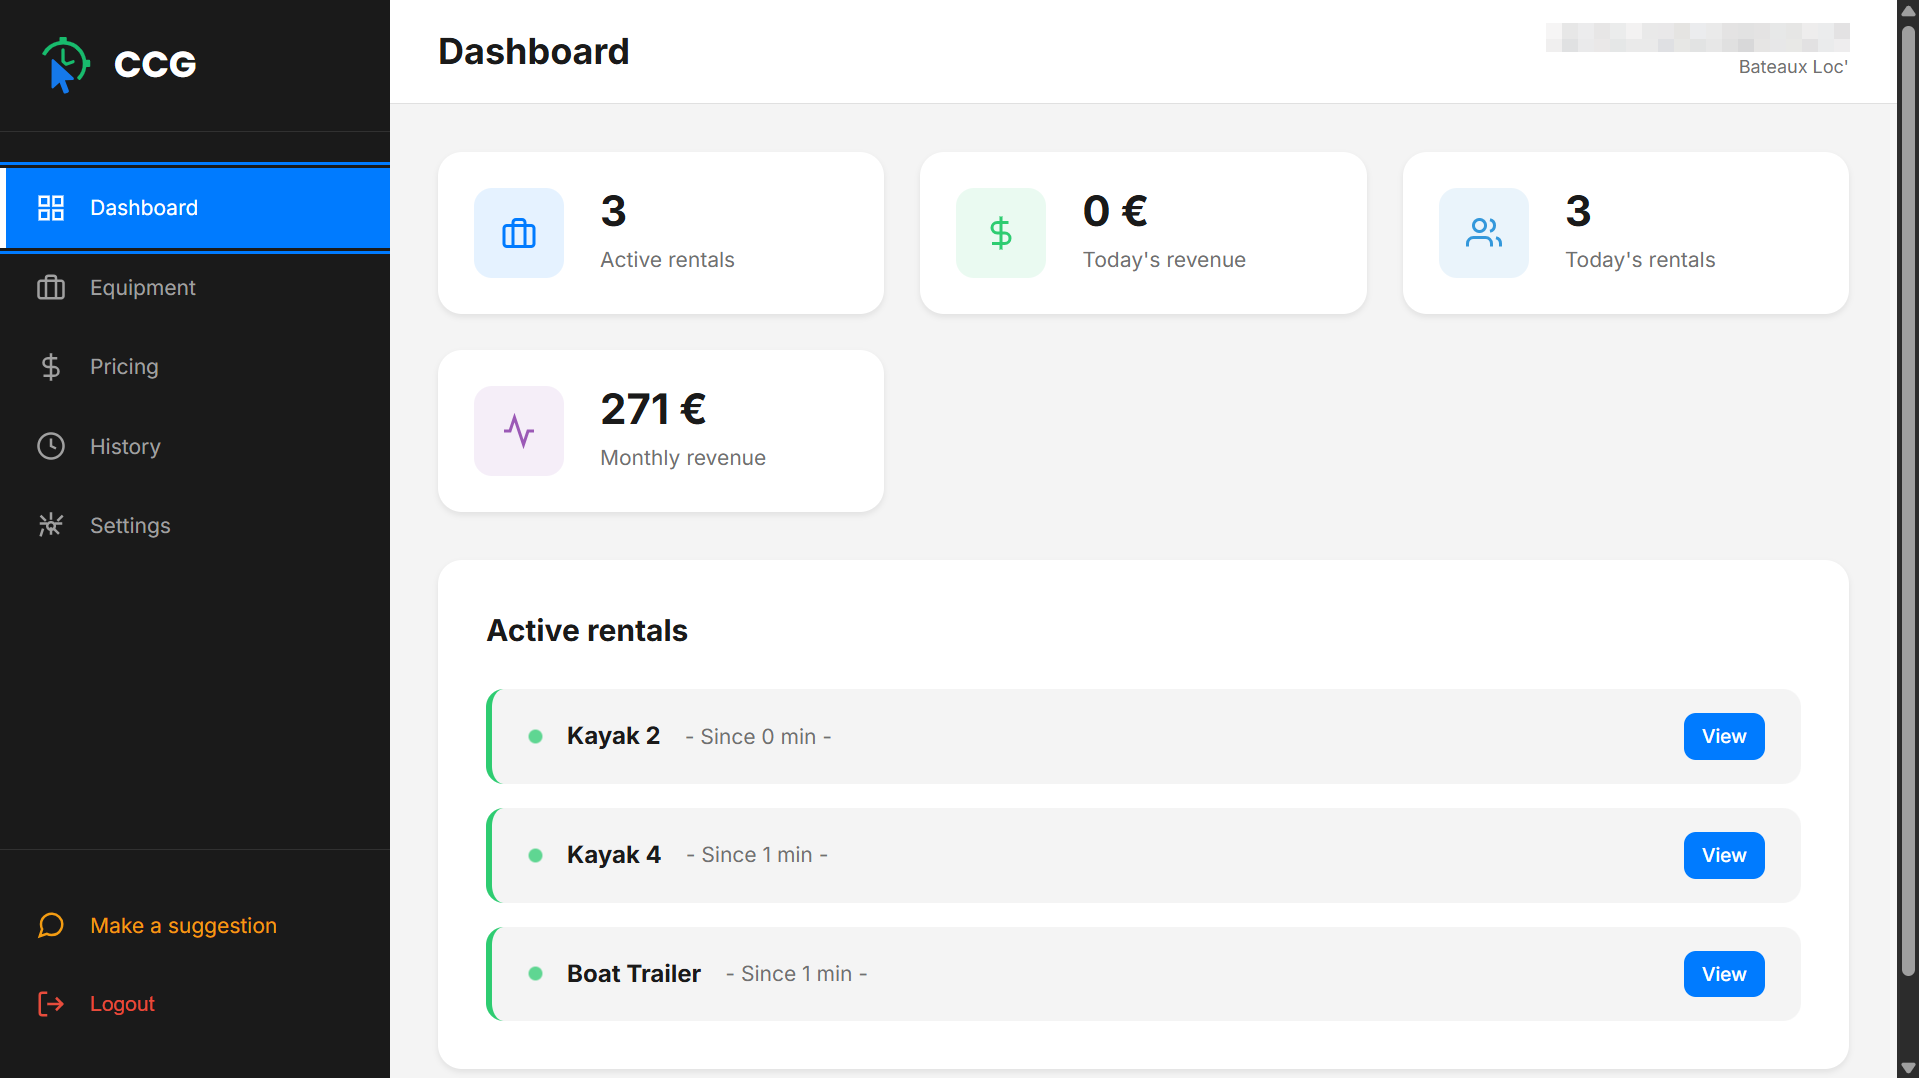Image resolution: width=1919 pixels, height=1078 pixels.
Task: Open the History section
Action: (195, 446)
